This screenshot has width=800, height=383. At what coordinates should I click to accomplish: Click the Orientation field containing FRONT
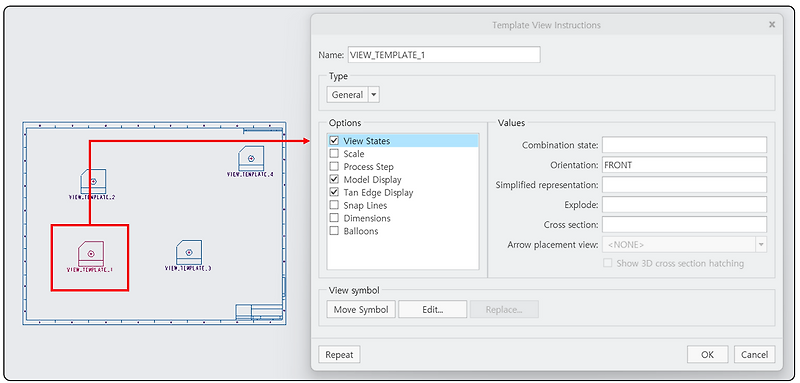point(684,165)
